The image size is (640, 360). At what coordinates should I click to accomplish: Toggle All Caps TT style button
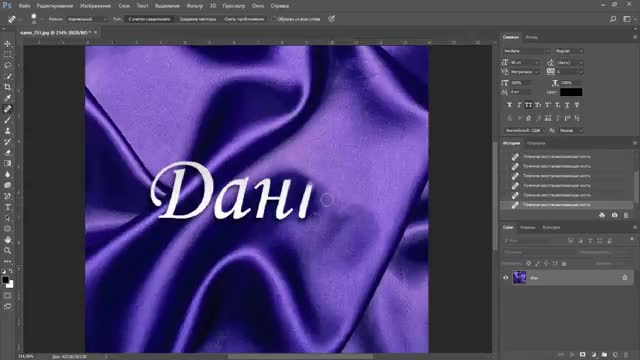(x=529, y=105)
